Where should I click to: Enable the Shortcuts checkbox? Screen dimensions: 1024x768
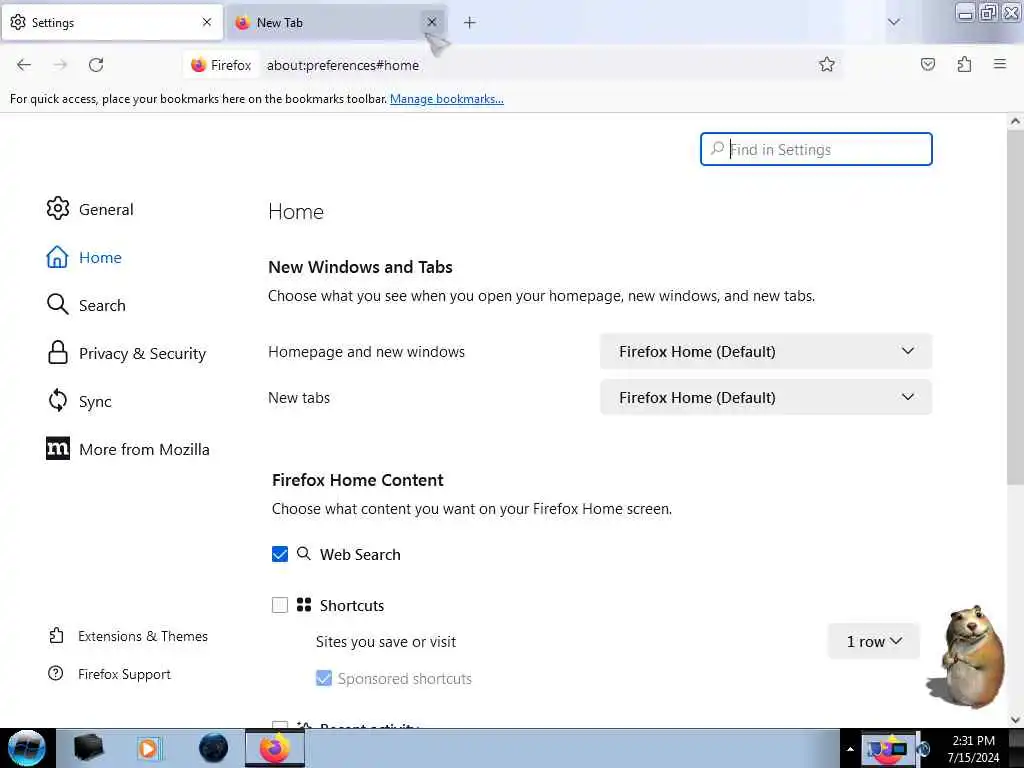pyautogui.click(x=280, y=605)
